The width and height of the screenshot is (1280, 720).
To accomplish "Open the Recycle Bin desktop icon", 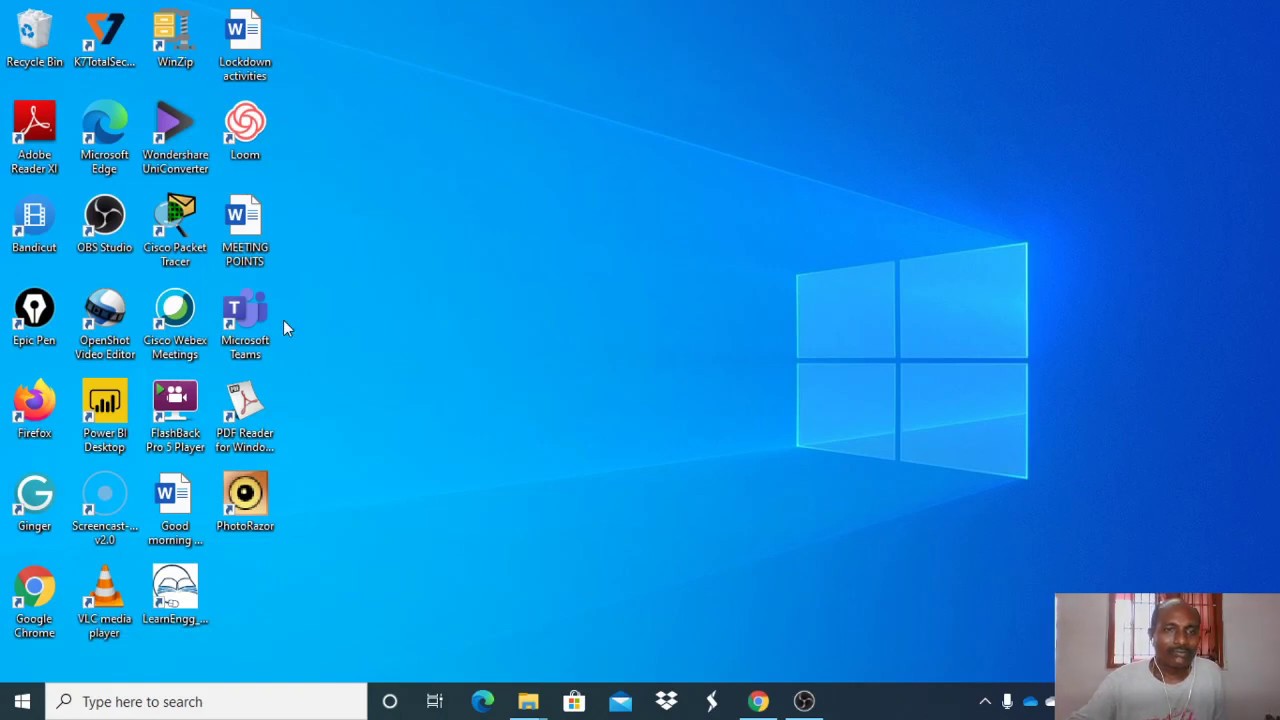I will pyautogui.click(x=34, y=40).
